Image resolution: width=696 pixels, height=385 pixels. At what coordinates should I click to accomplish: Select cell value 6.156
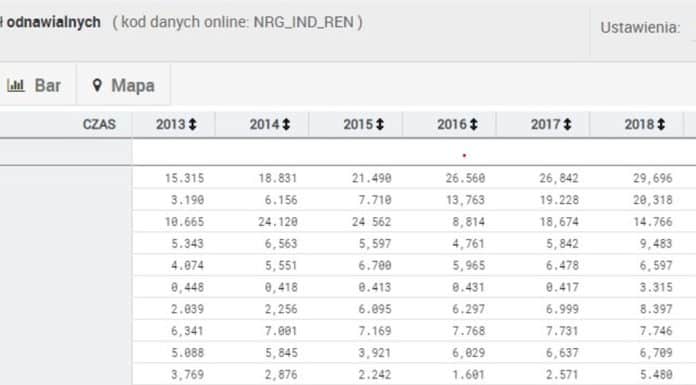click(281, 200)
